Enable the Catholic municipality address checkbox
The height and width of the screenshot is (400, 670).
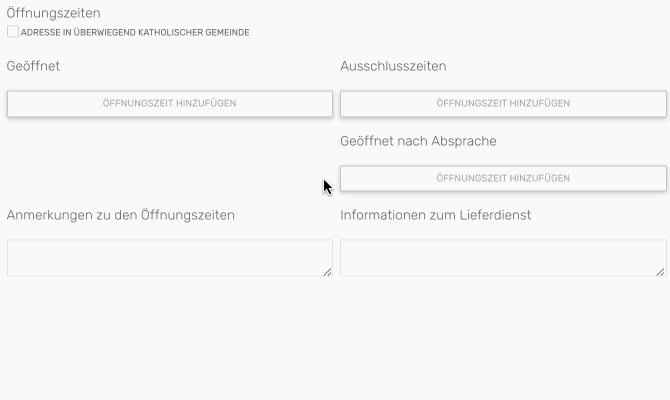pyautogui.click(x=13, y=32)
